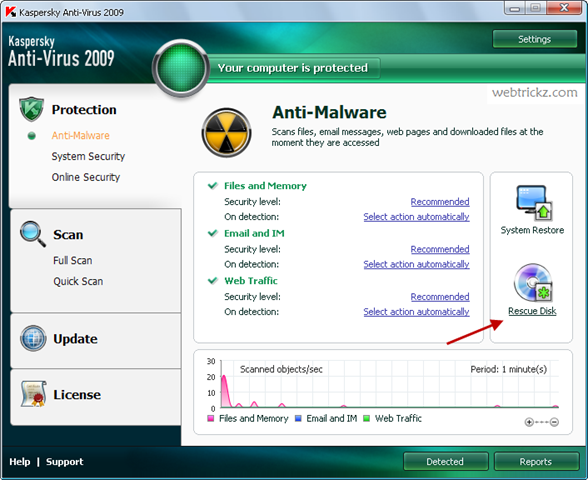Select Anti-Malware in Protection menu
This screenshot has height=480, width=588.
point(81,135)
